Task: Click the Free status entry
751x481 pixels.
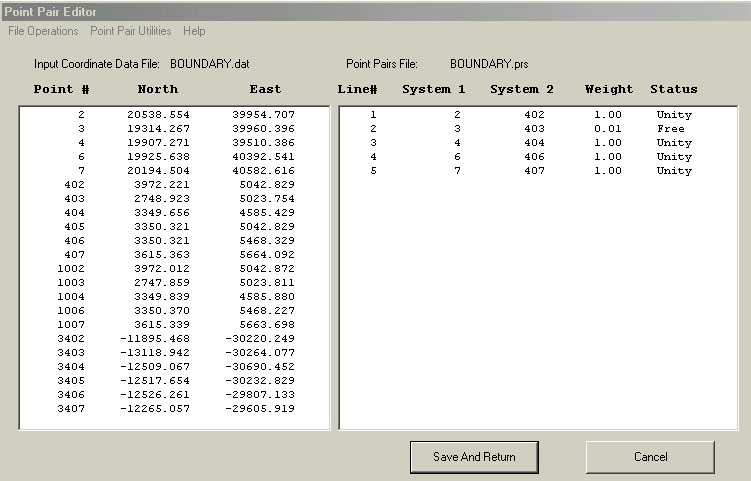Action: [x=670, y=129]
